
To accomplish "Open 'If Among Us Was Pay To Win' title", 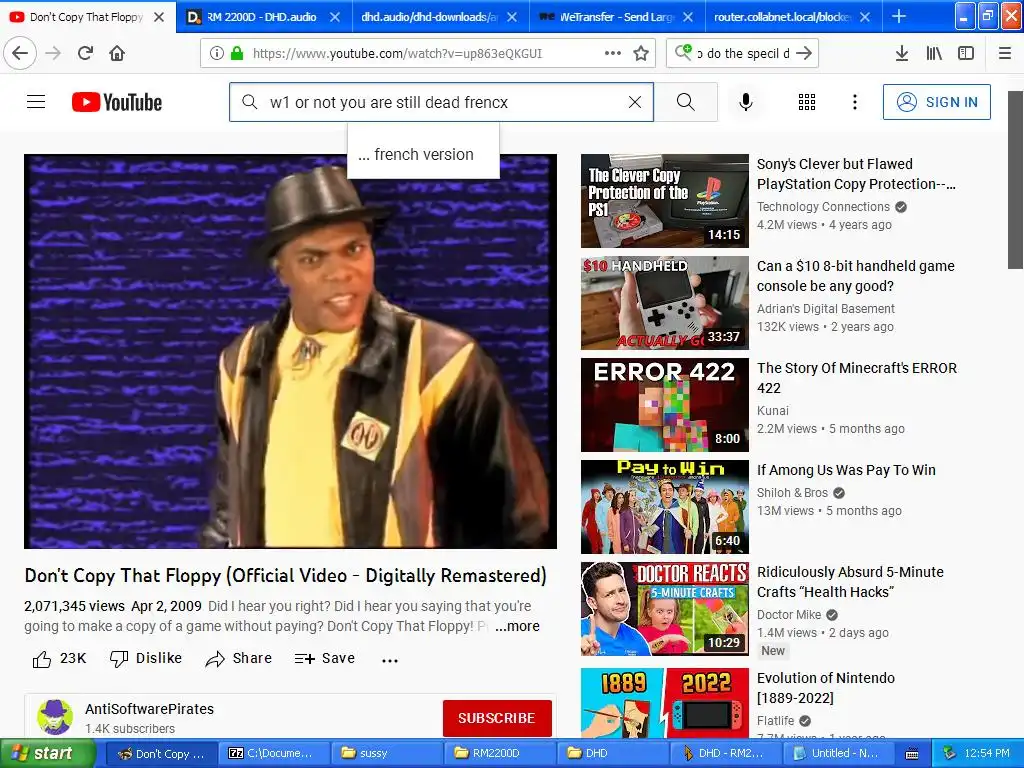I will [846, 470].
